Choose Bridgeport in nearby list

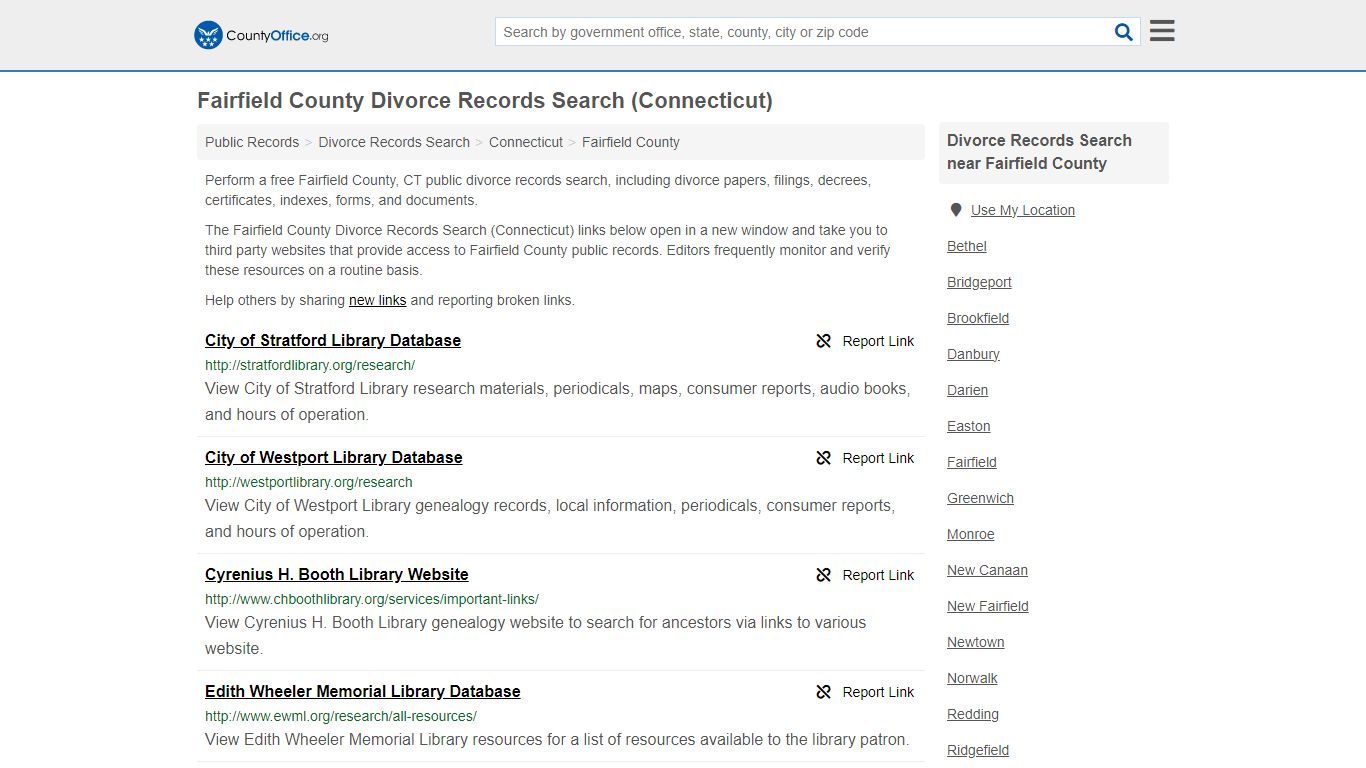tap(979, 282)
